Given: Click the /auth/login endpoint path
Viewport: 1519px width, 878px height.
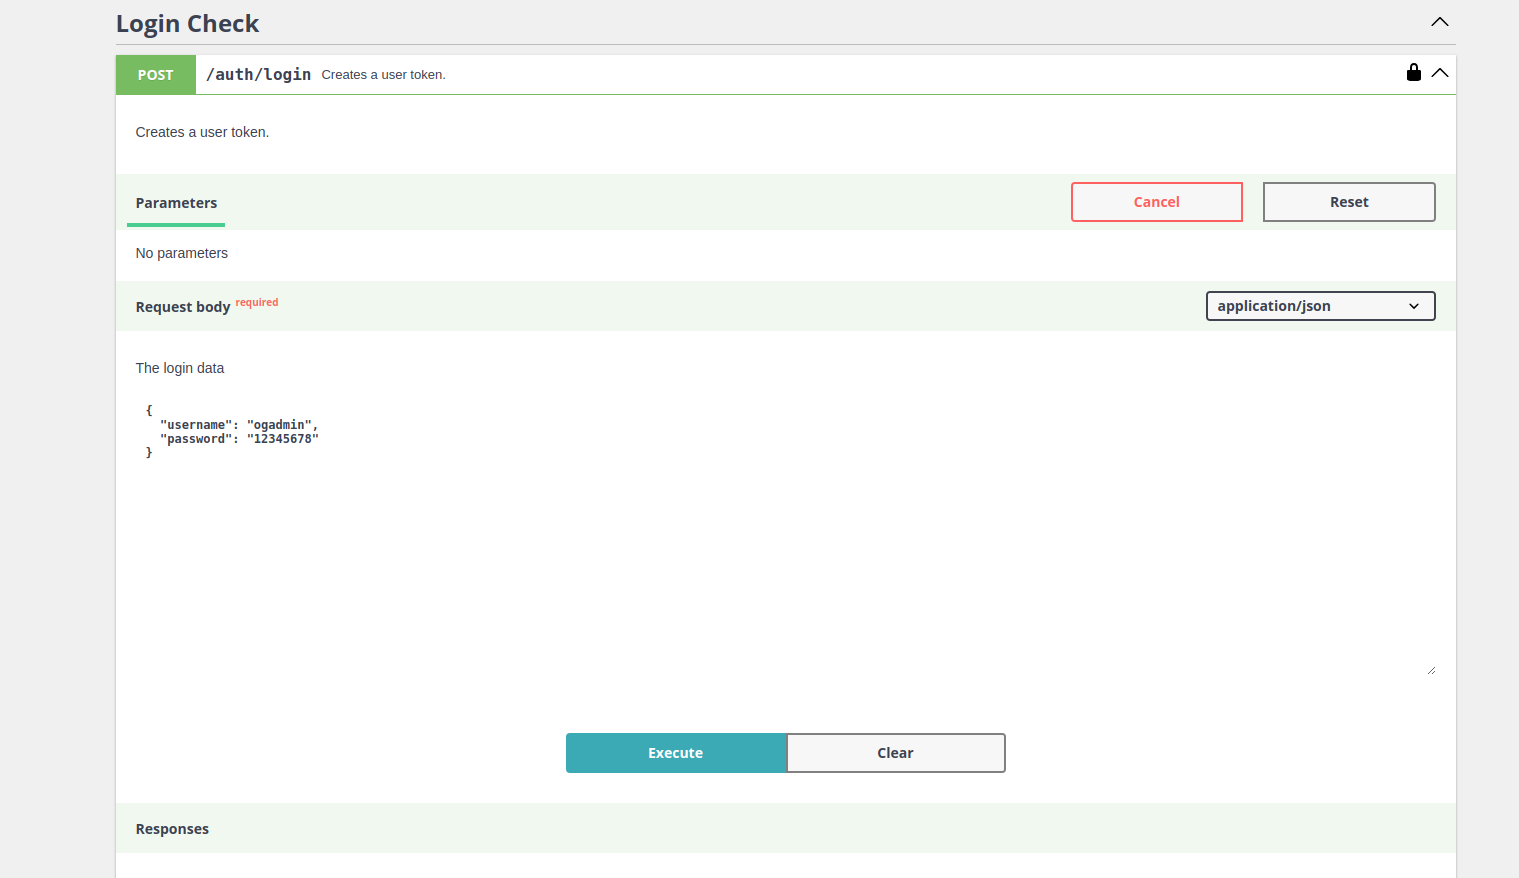Looking at the screenshot, I should click(x=258, y=75).
